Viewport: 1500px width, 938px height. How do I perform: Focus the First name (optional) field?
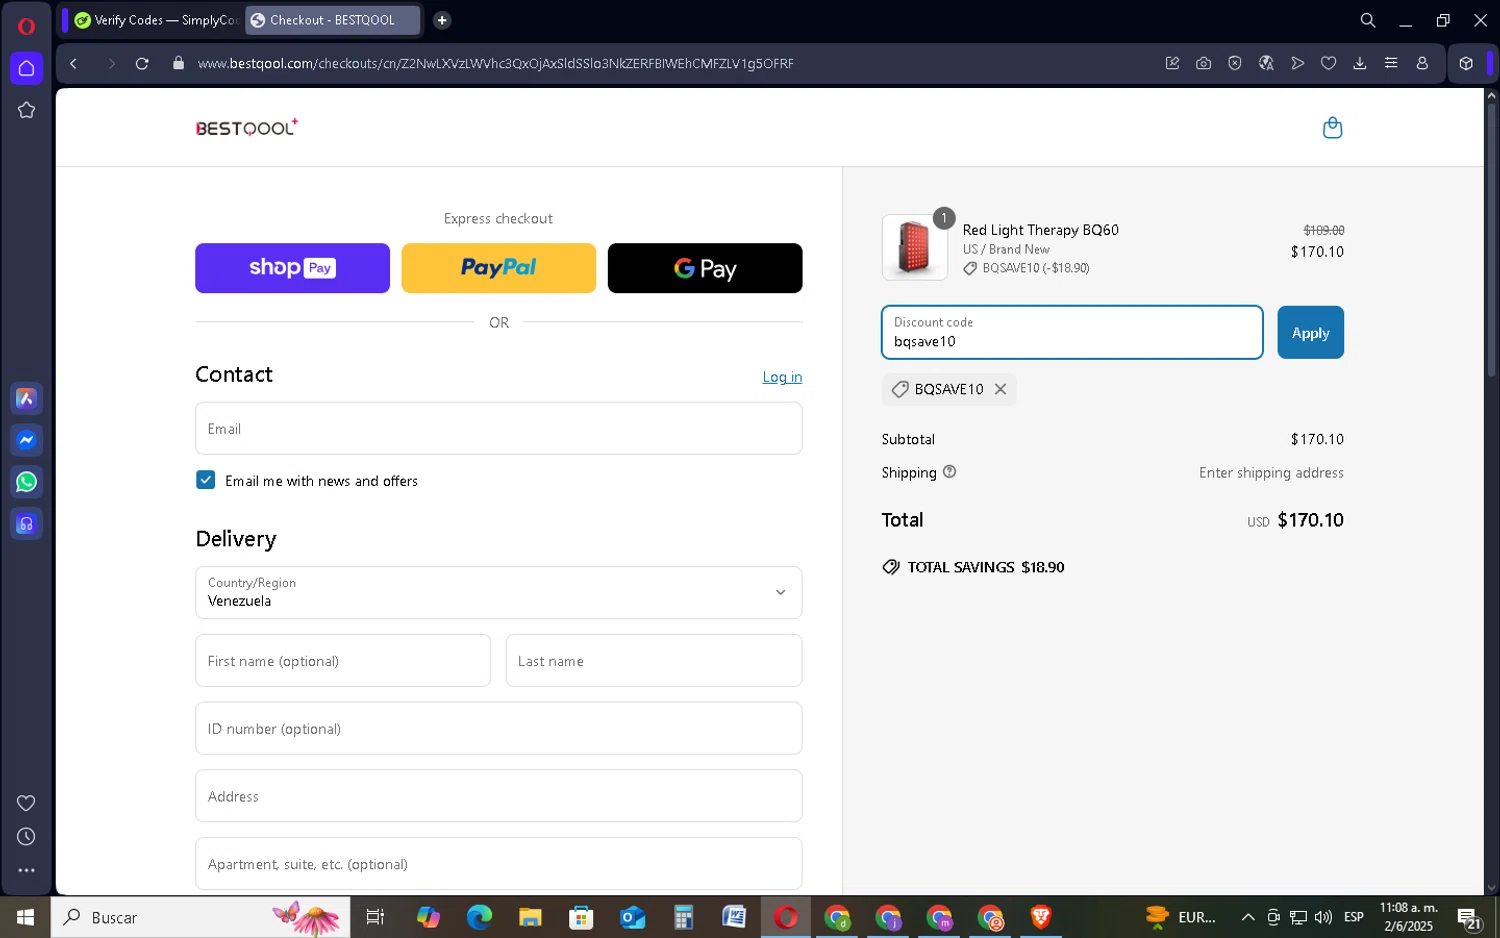(x=343, y=661)
